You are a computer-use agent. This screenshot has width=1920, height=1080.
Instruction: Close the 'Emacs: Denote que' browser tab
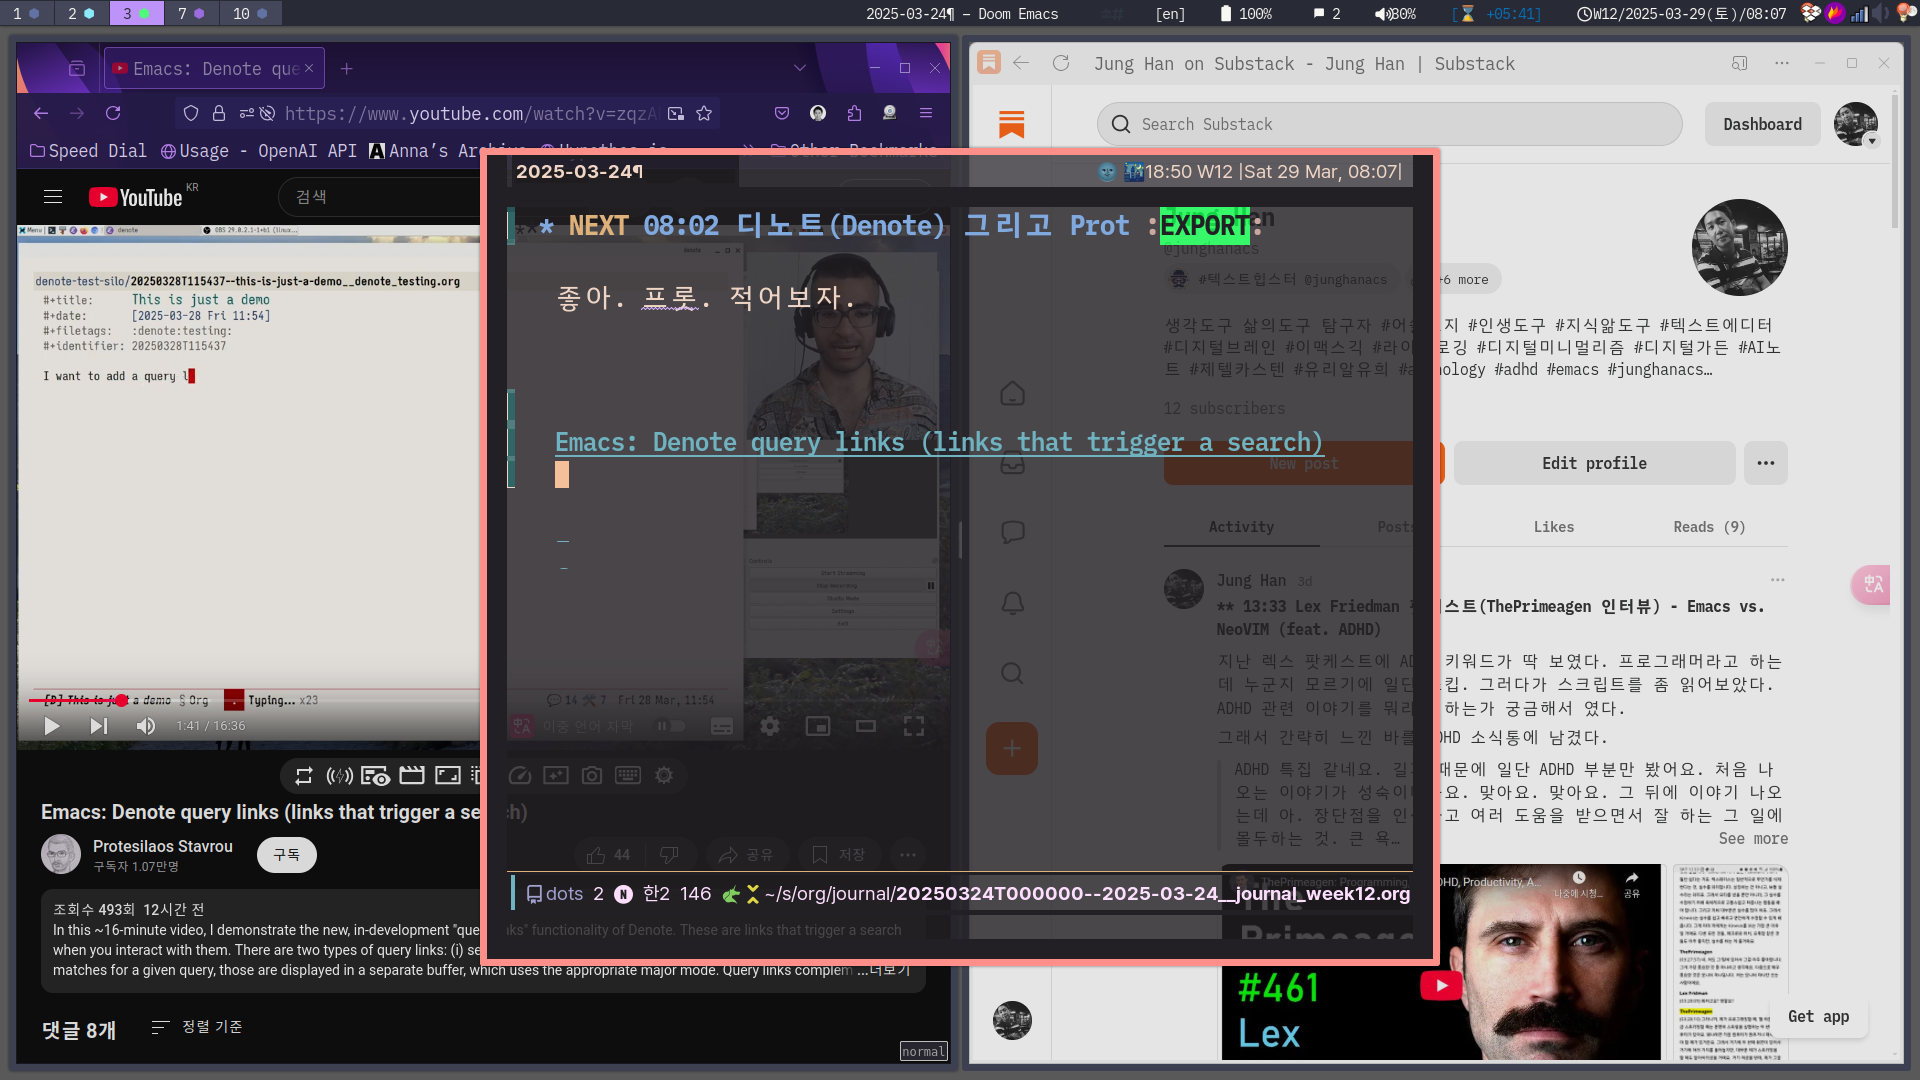pos(309,68)
